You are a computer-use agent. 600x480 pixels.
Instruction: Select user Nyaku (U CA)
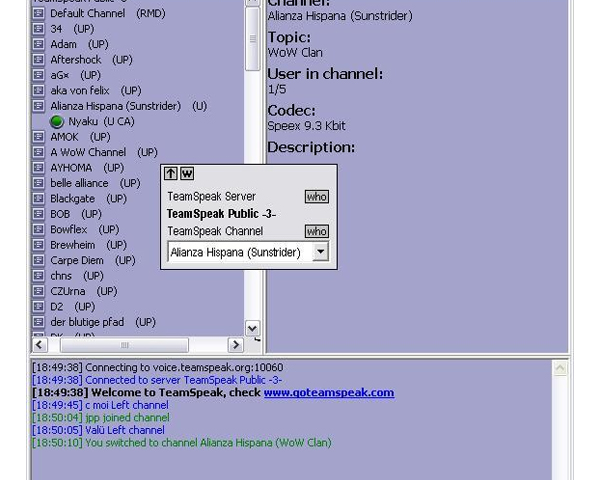click(x=101, y=122)
